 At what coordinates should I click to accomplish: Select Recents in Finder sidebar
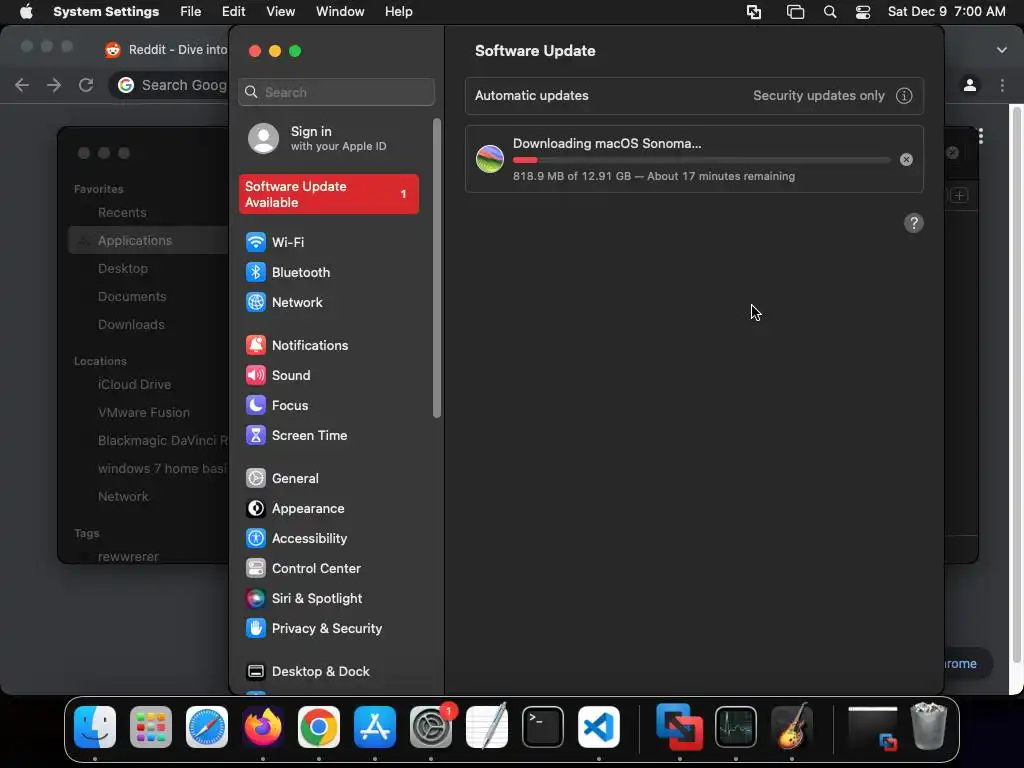click(x=122, y=212)
